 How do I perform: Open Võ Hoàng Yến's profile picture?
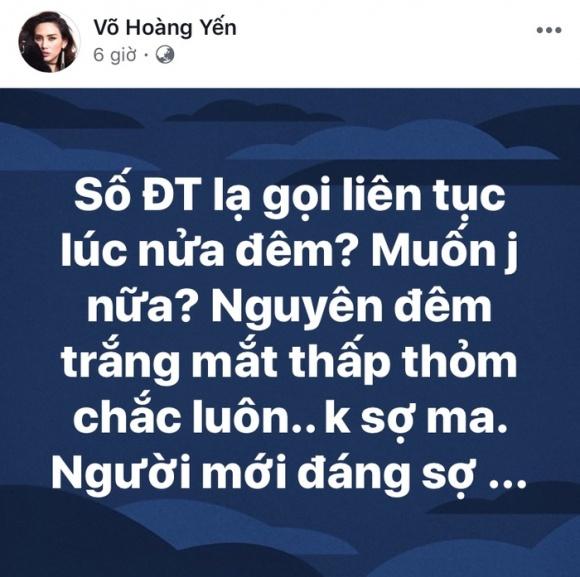pyautogui.click(x=49, y=41)
